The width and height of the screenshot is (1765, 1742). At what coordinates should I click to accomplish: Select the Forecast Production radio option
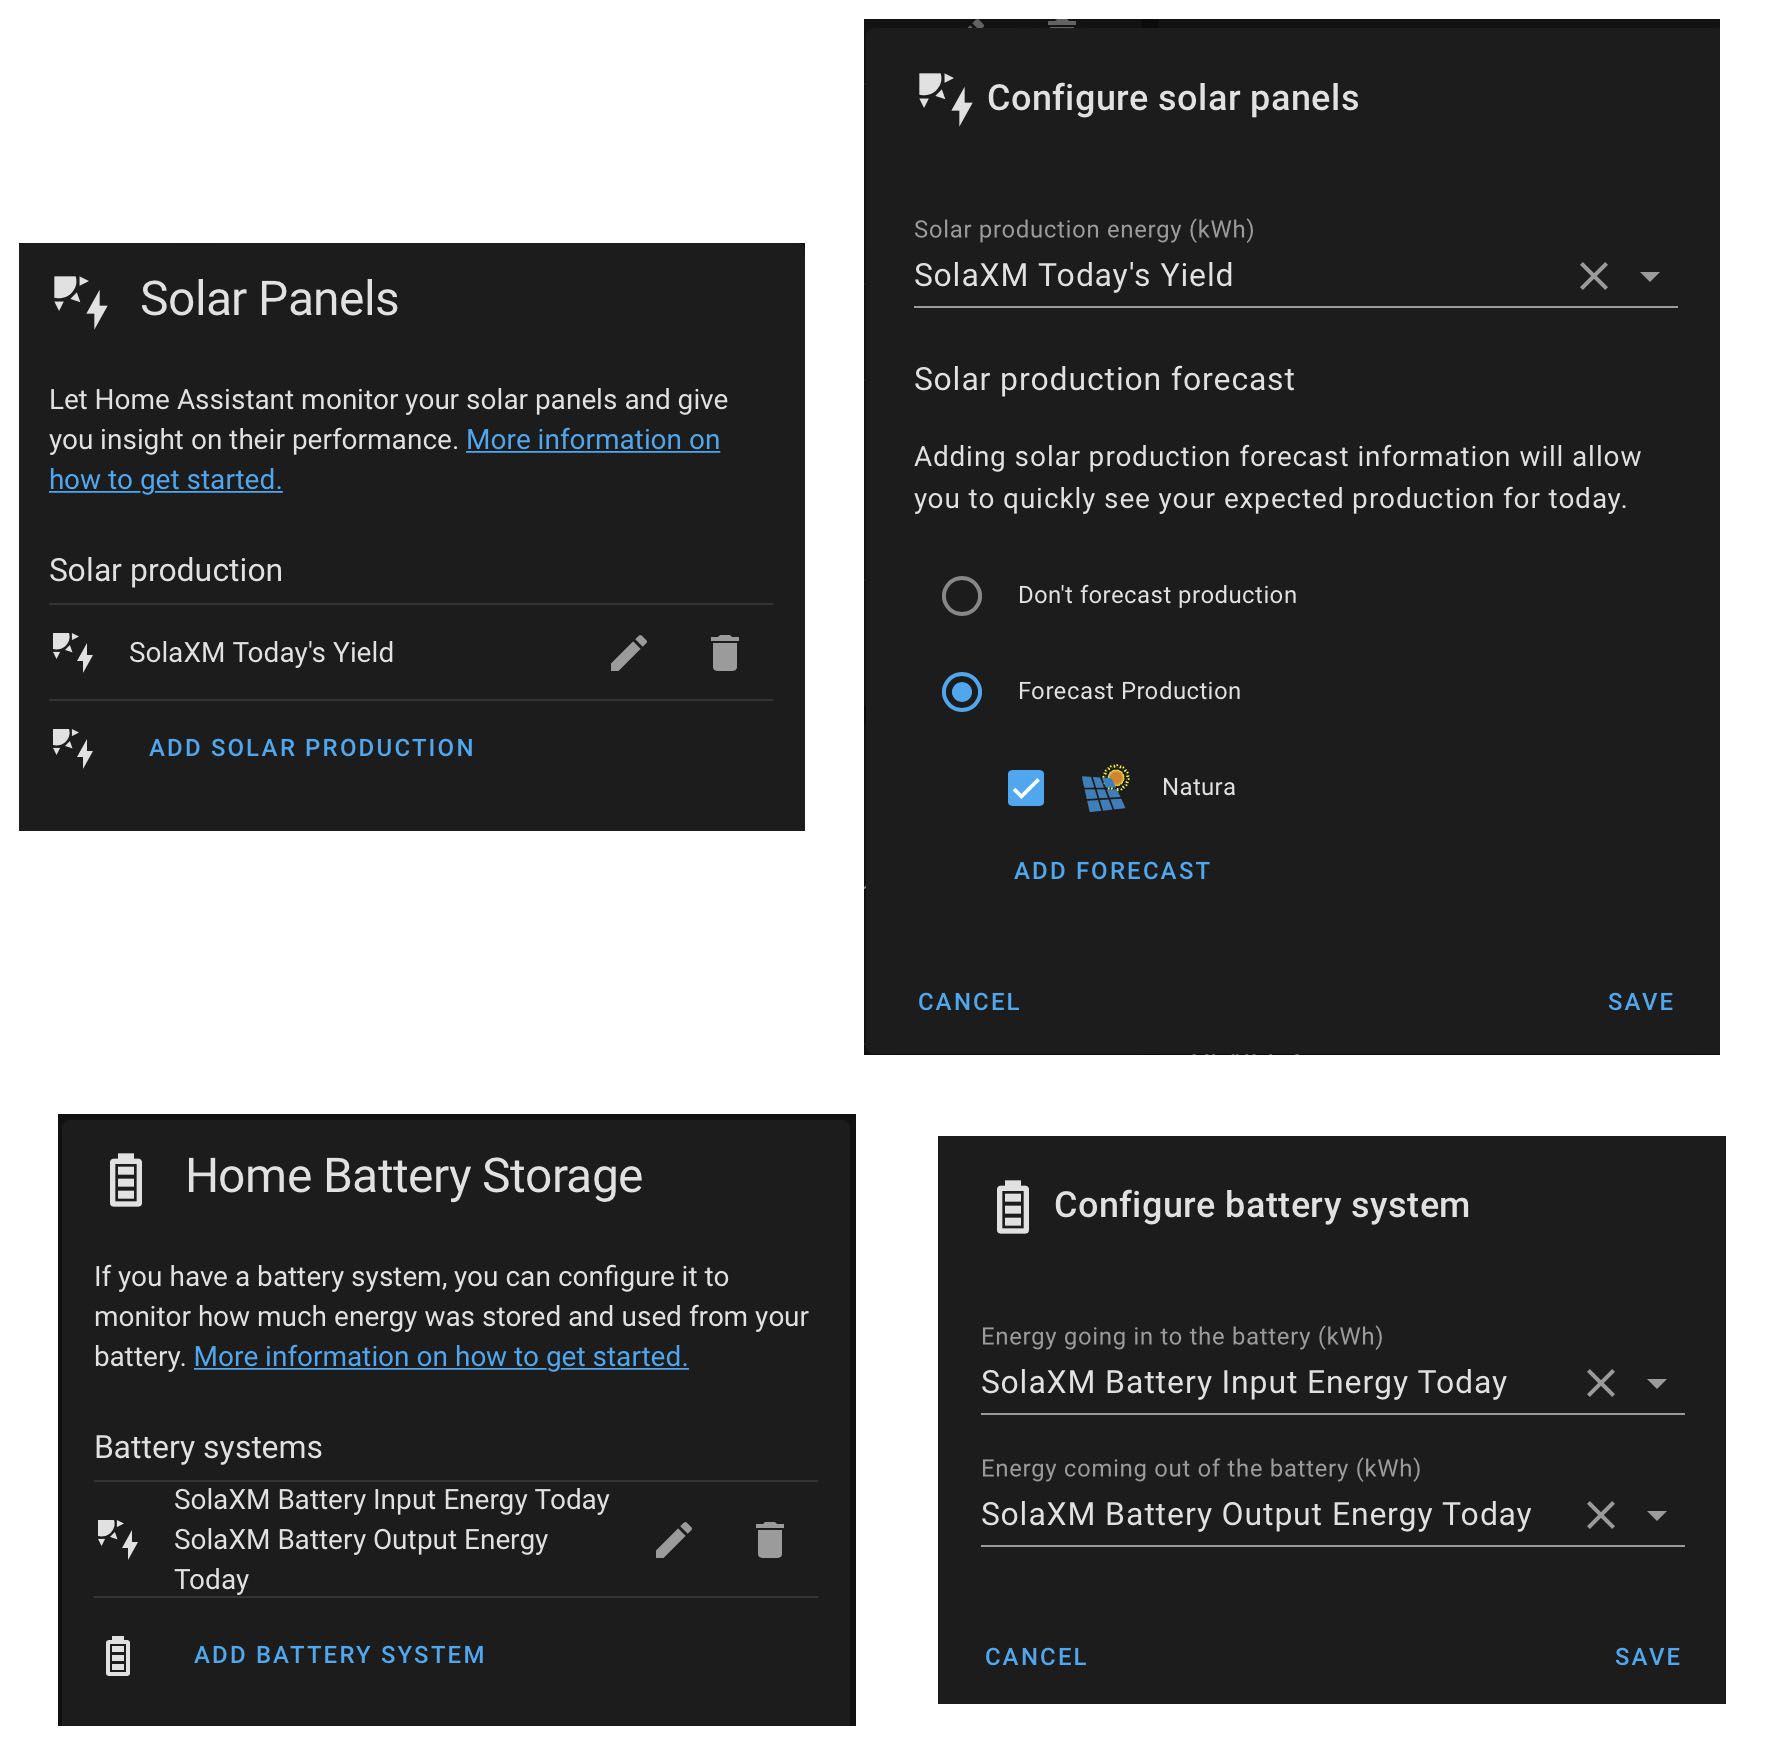(962, 692)
